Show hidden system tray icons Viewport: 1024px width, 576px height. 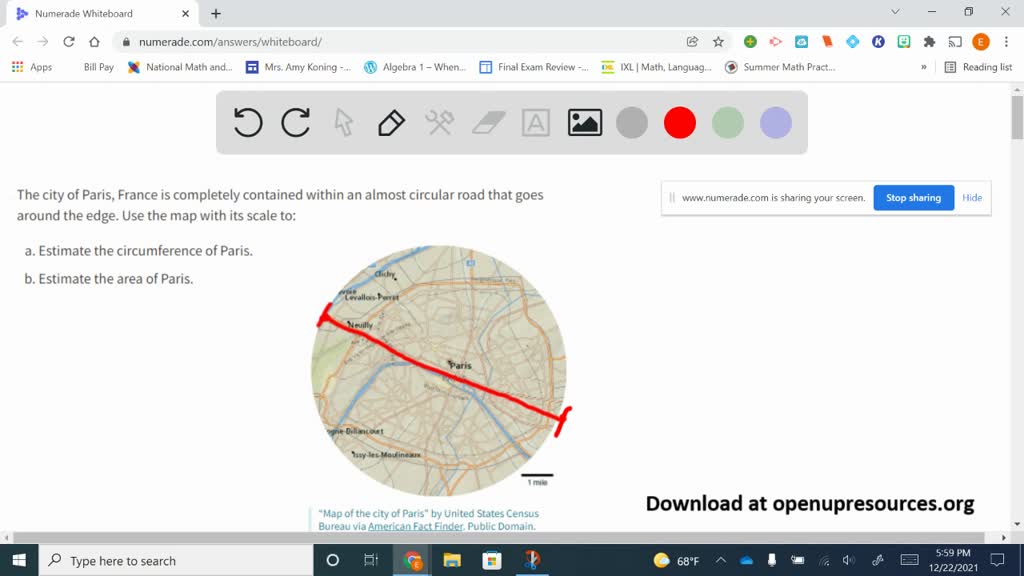[720, 560]
